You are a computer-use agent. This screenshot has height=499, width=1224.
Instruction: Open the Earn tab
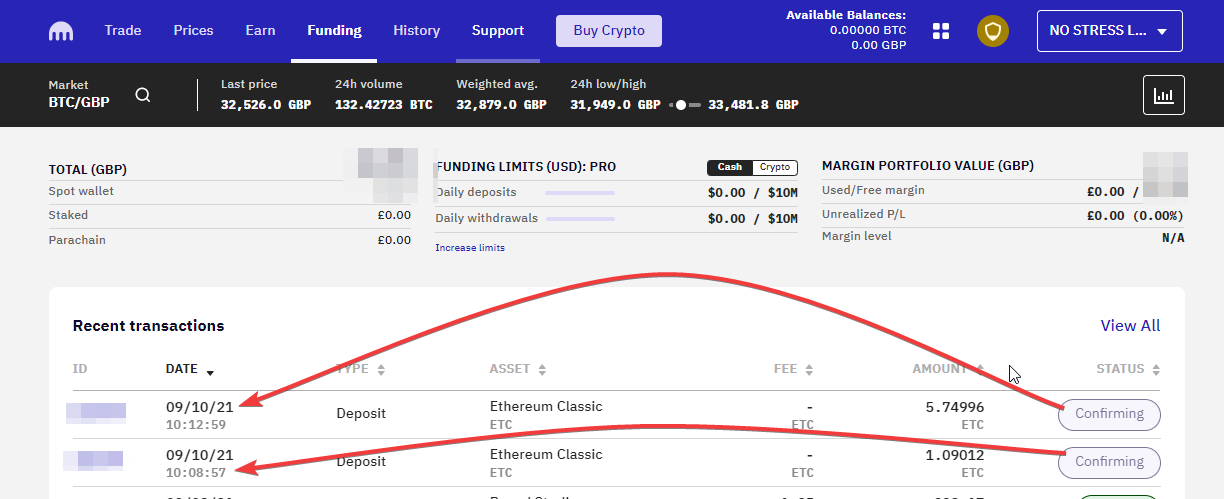click(260, 31)
